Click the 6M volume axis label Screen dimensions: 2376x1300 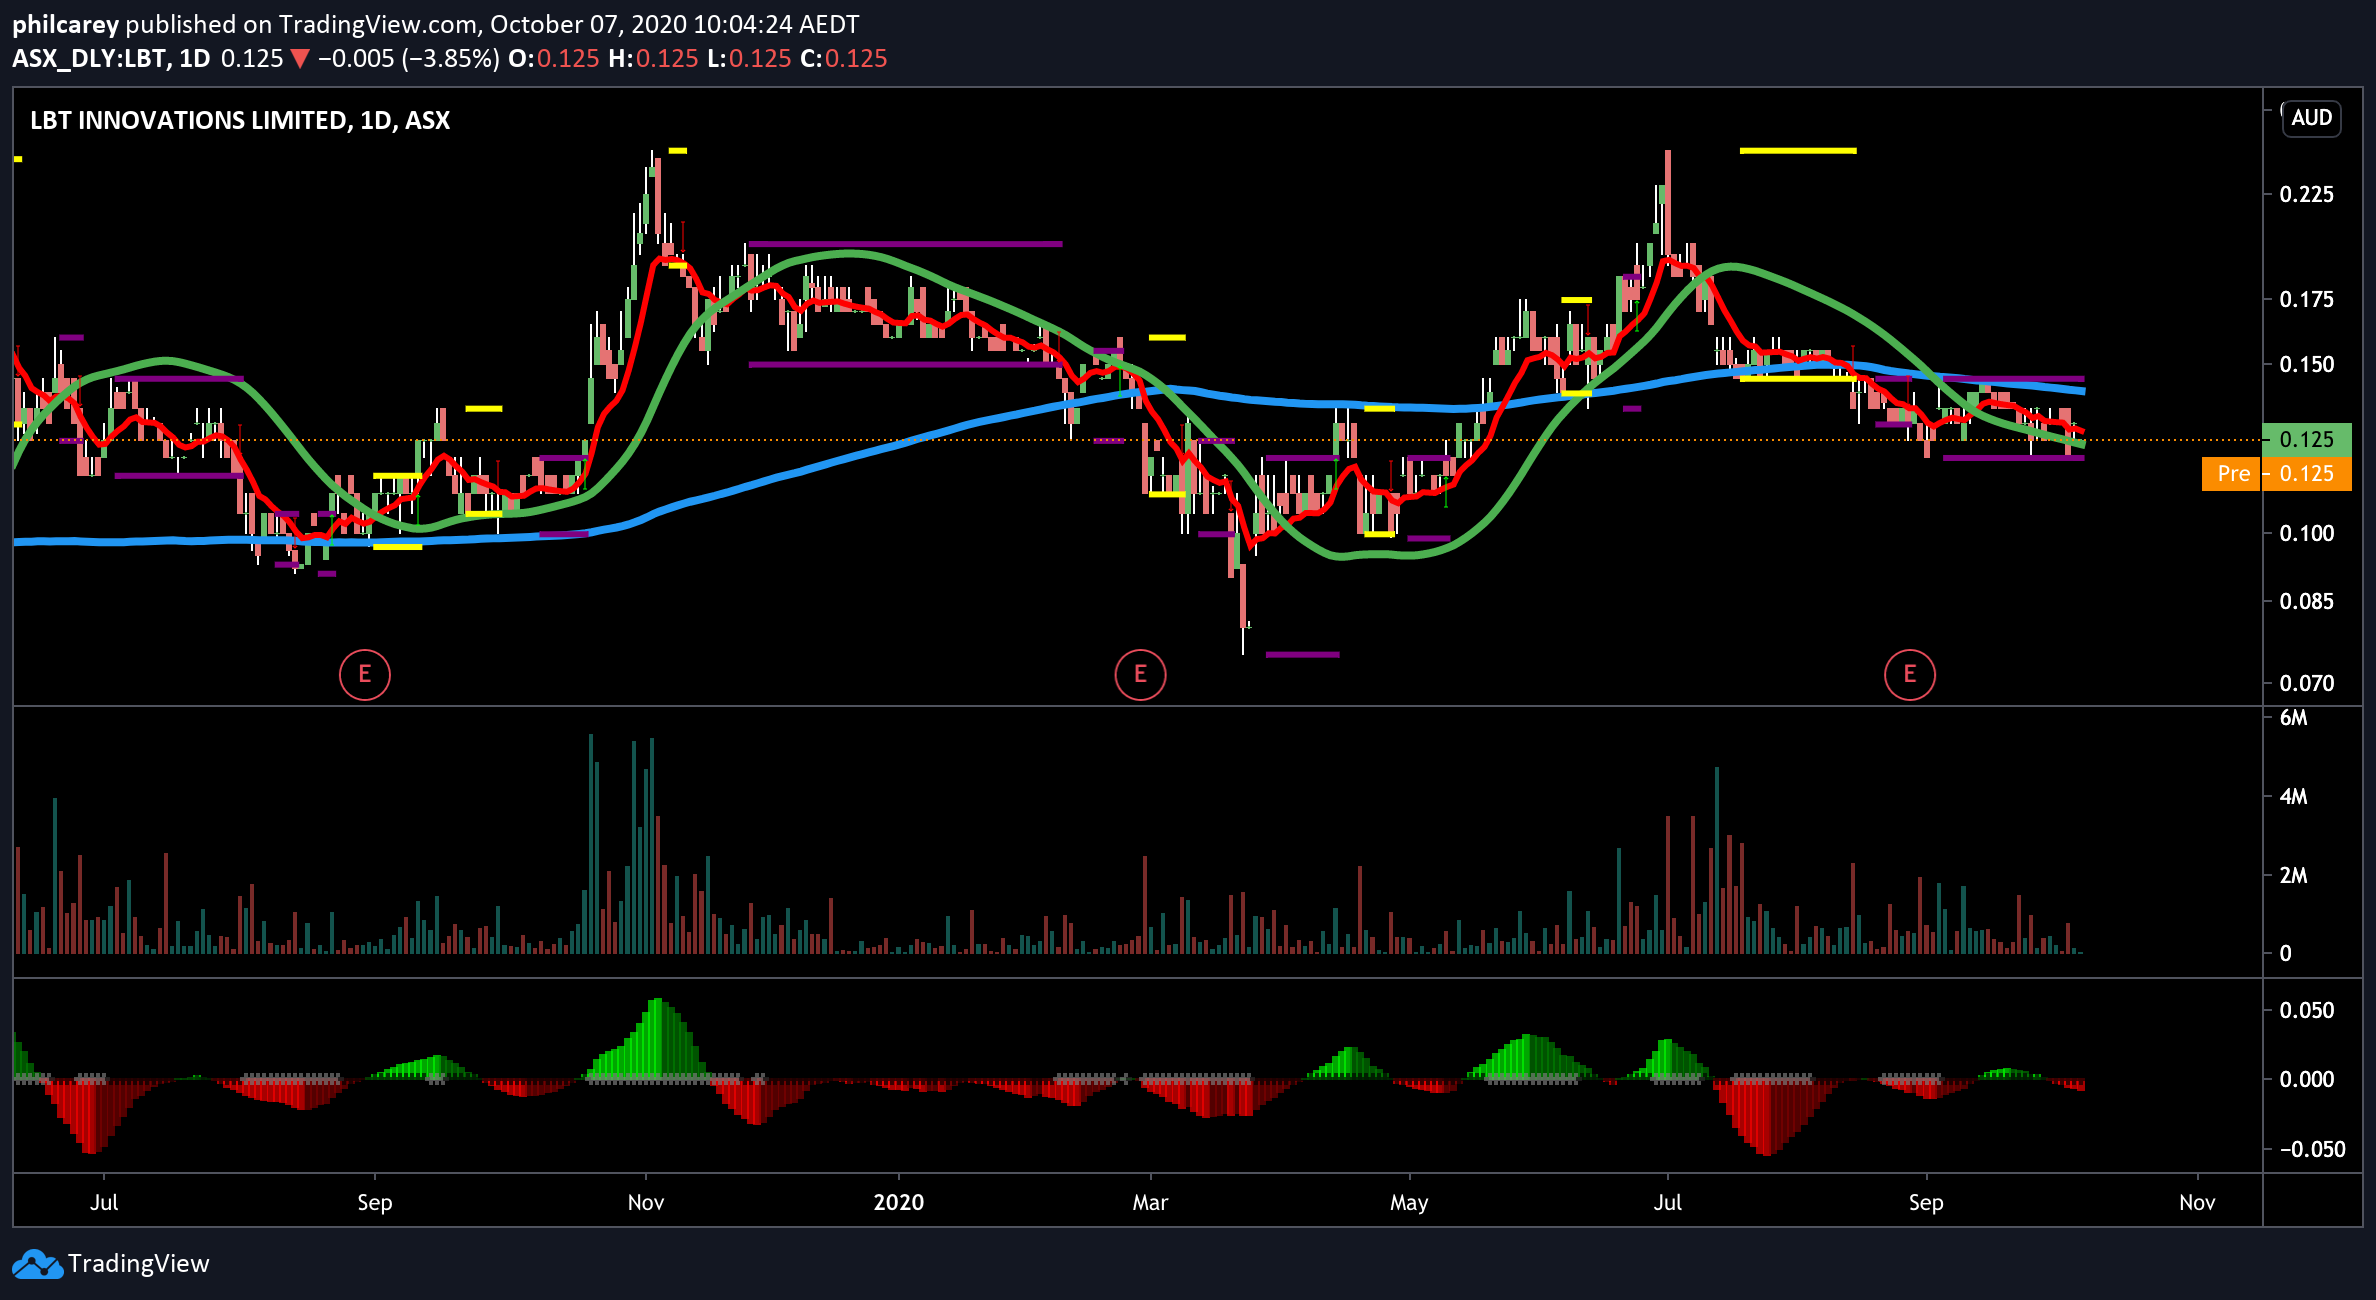point(2294,718)
